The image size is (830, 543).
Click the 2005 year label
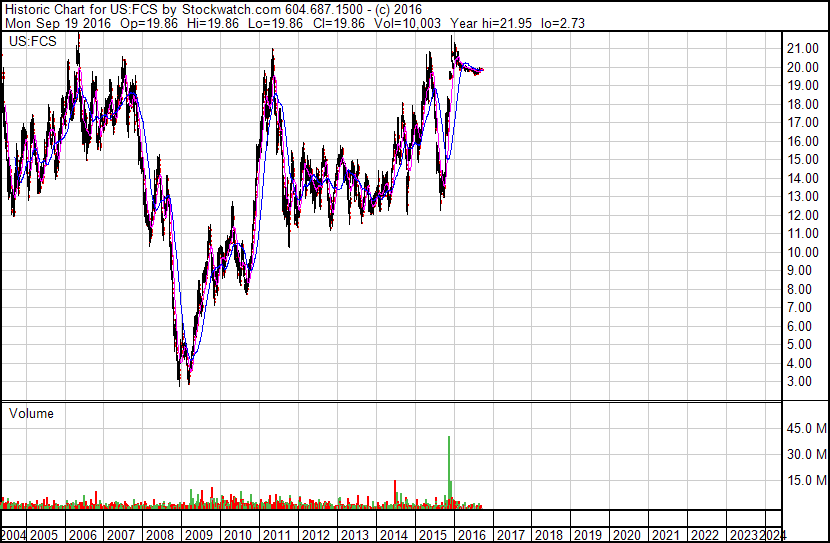coord(43,535)
